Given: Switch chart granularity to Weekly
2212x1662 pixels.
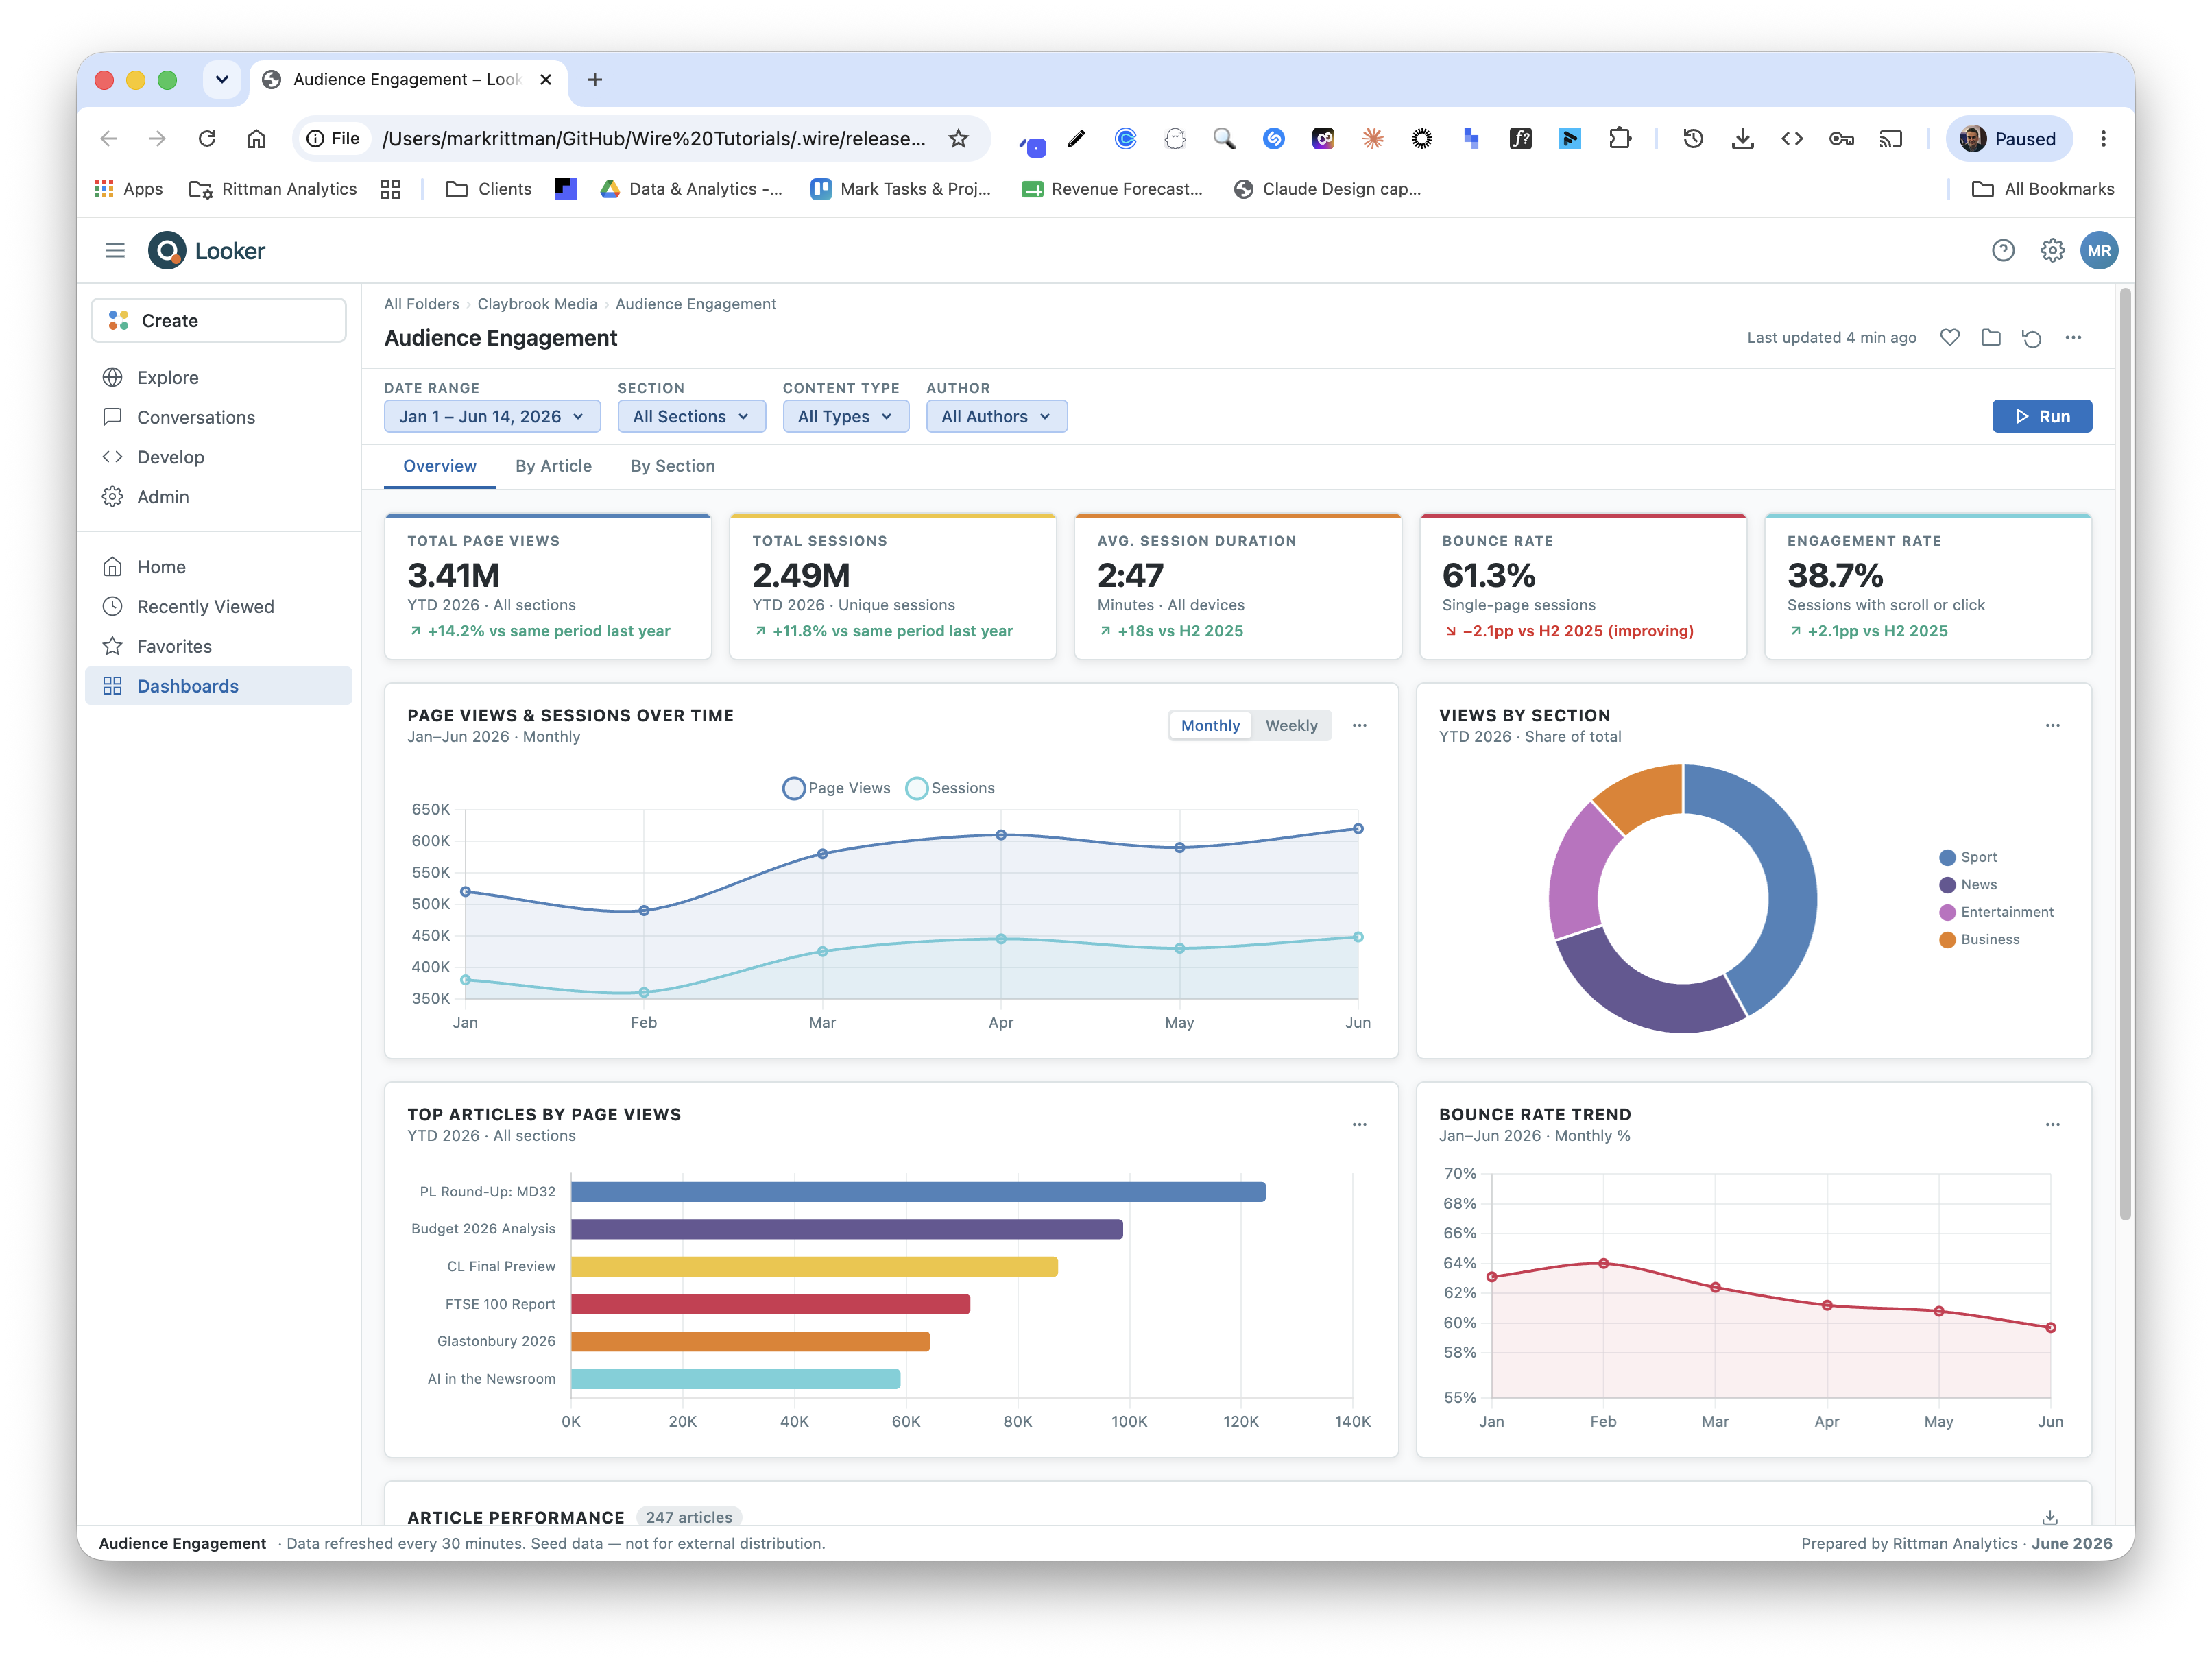Looking at the screenshot, I should coord(1291,725).
